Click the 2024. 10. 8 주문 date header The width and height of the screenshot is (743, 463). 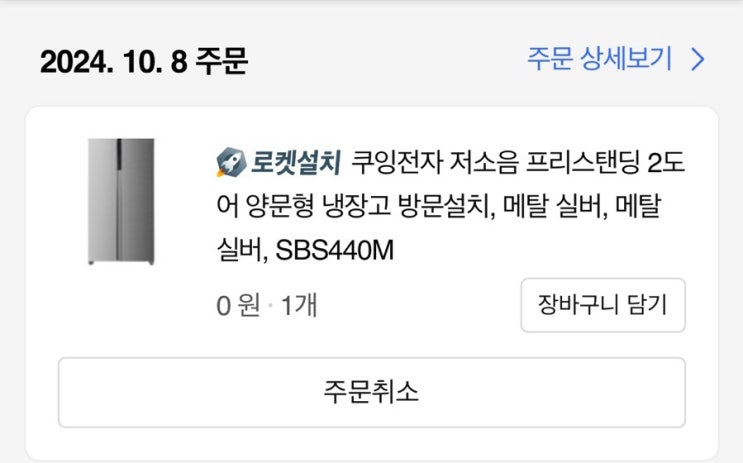pos(144,62)
